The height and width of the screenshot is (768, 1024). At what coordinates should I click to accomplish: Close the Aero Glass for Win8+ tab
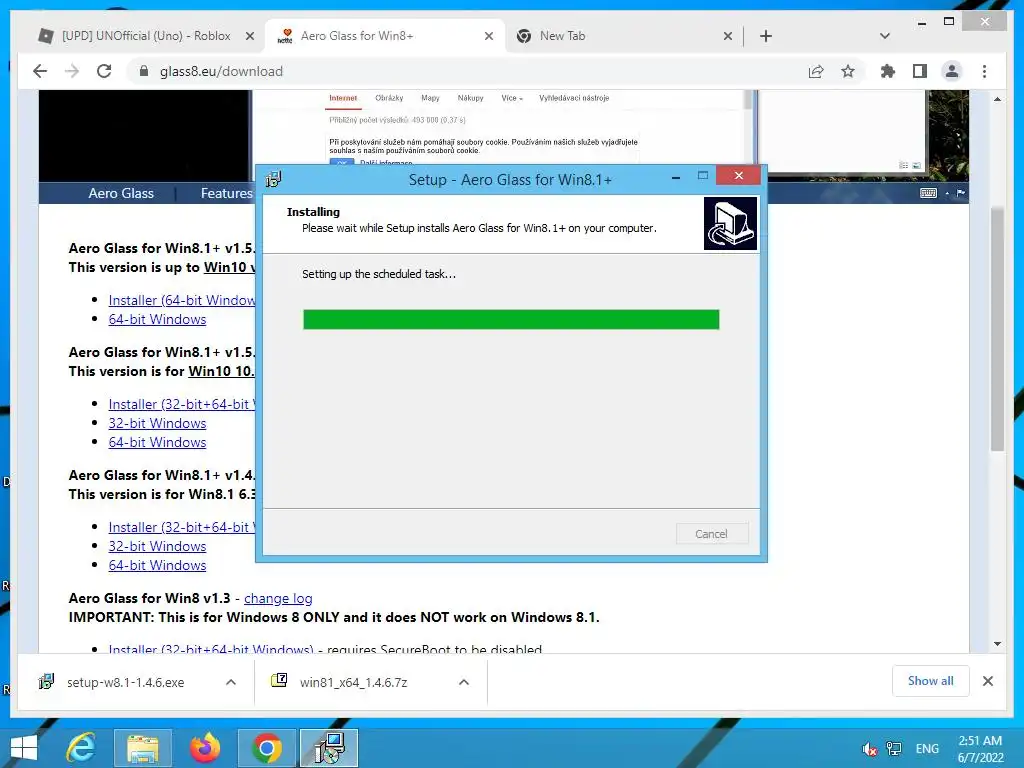(x=488, y=36)
